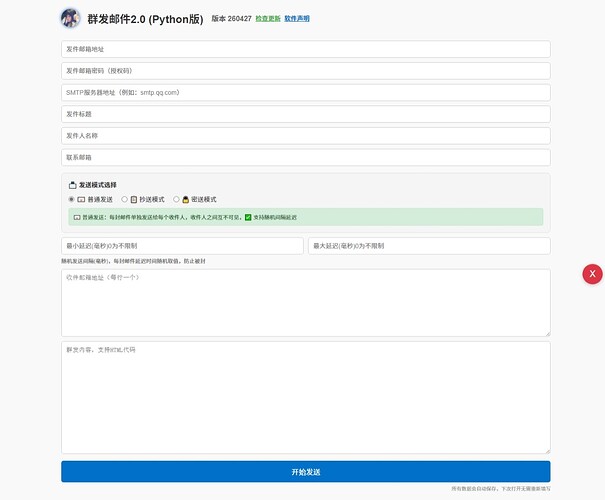The image size is (605, 500).
Task: Click the 密送模式 lock icon
Action: click(x=186, y=199)
